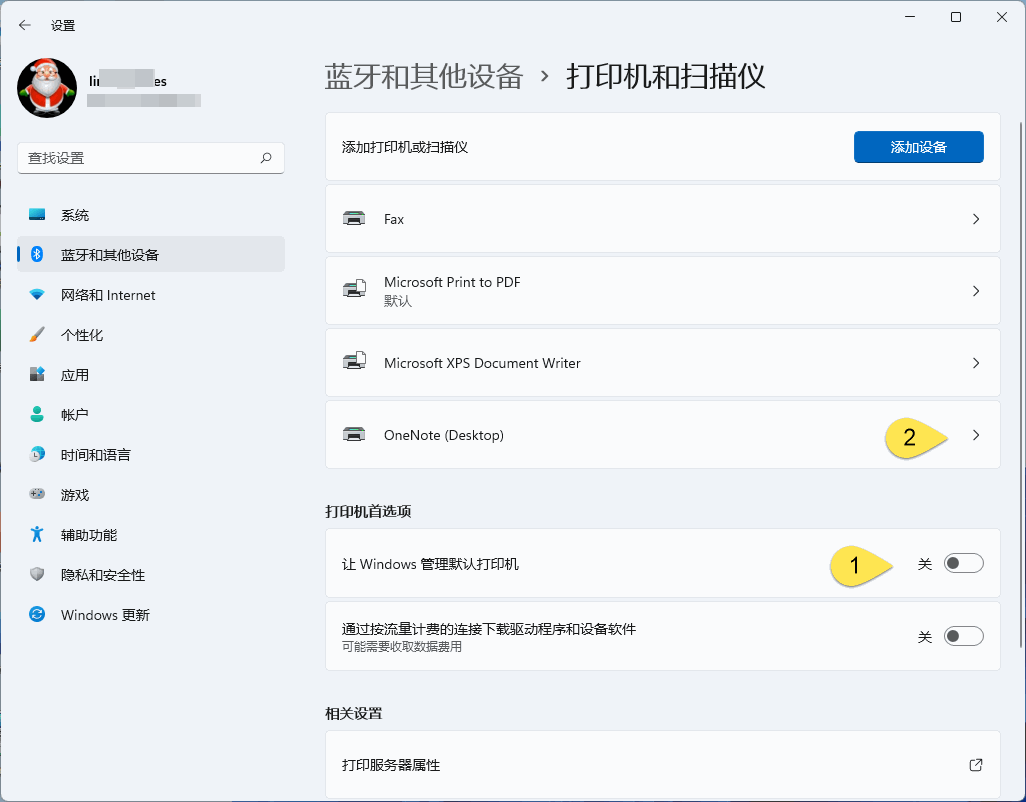This screenshot has width=1026, height=802.
Task: Go back with the back arrow icon
Action: click(x=25, y=26)
